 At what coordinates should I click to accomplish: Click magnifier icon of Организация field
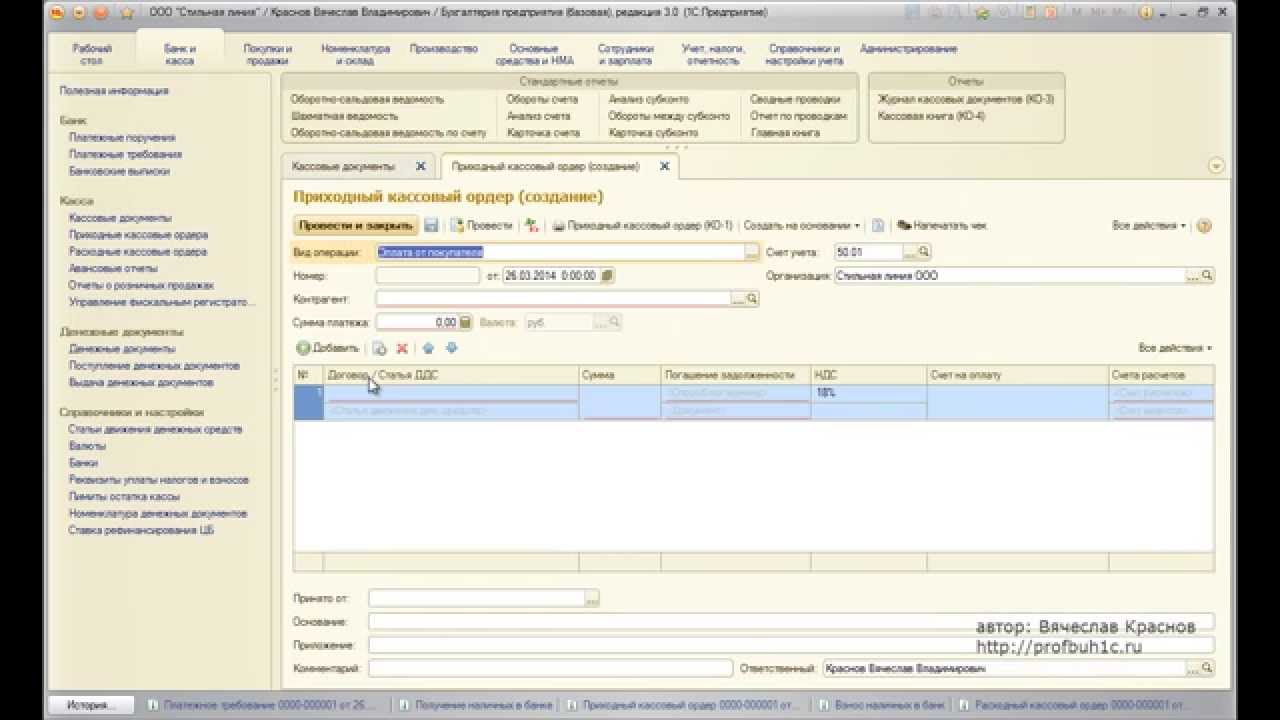[x=1207, y=276]
